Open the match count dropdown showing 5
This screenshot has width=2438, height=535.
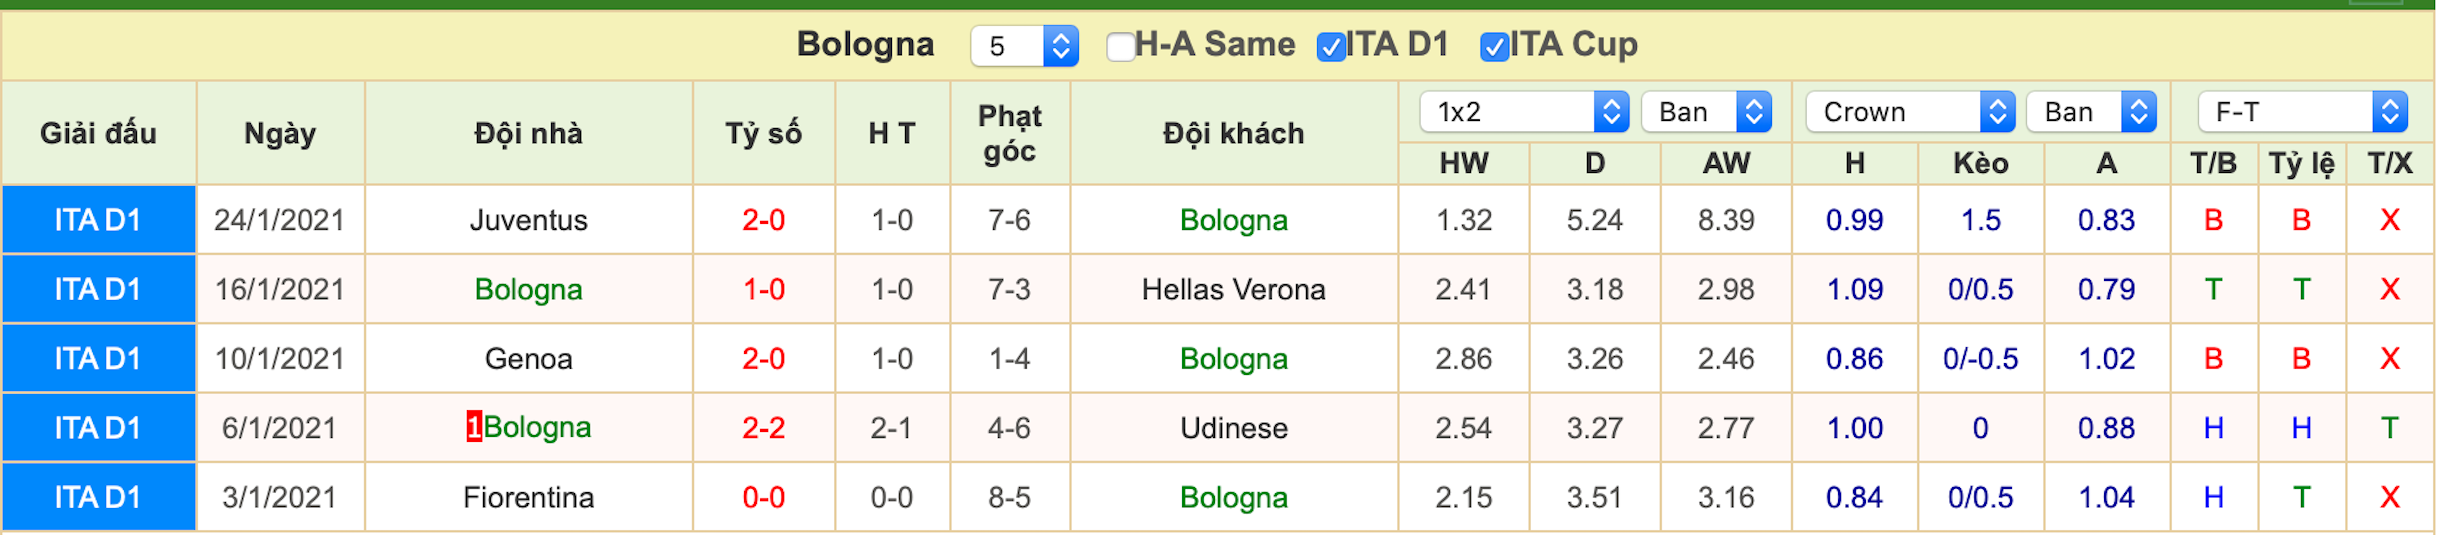[x=1024, y=46]
